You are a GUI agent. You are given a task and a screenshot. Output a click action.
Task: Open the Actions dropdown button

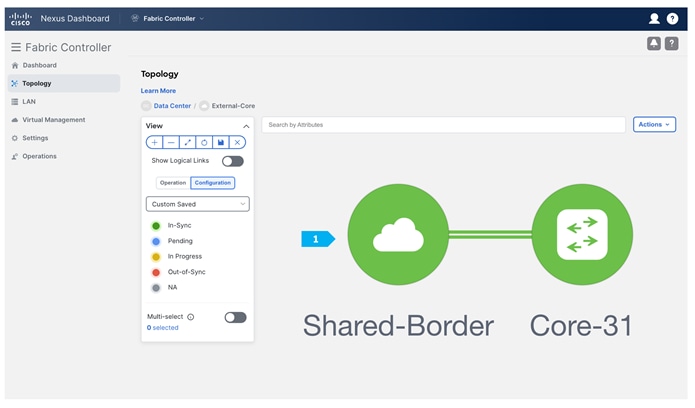click(x=654, y=125)
